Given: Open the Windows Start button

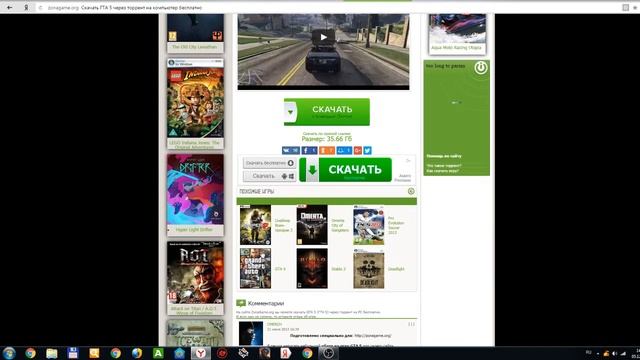Looking at the screenshot, I should coord(9,353).
